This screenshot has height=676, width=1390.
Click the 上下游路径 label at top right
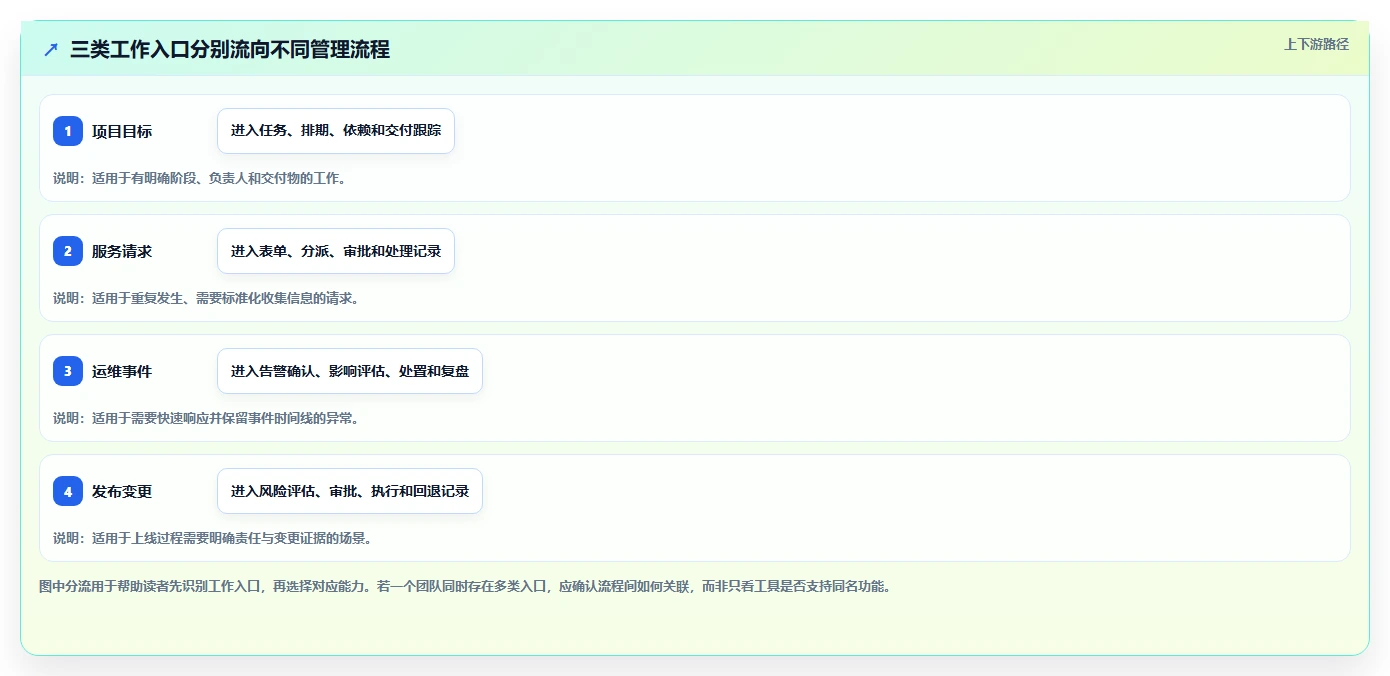point(1316,44)
